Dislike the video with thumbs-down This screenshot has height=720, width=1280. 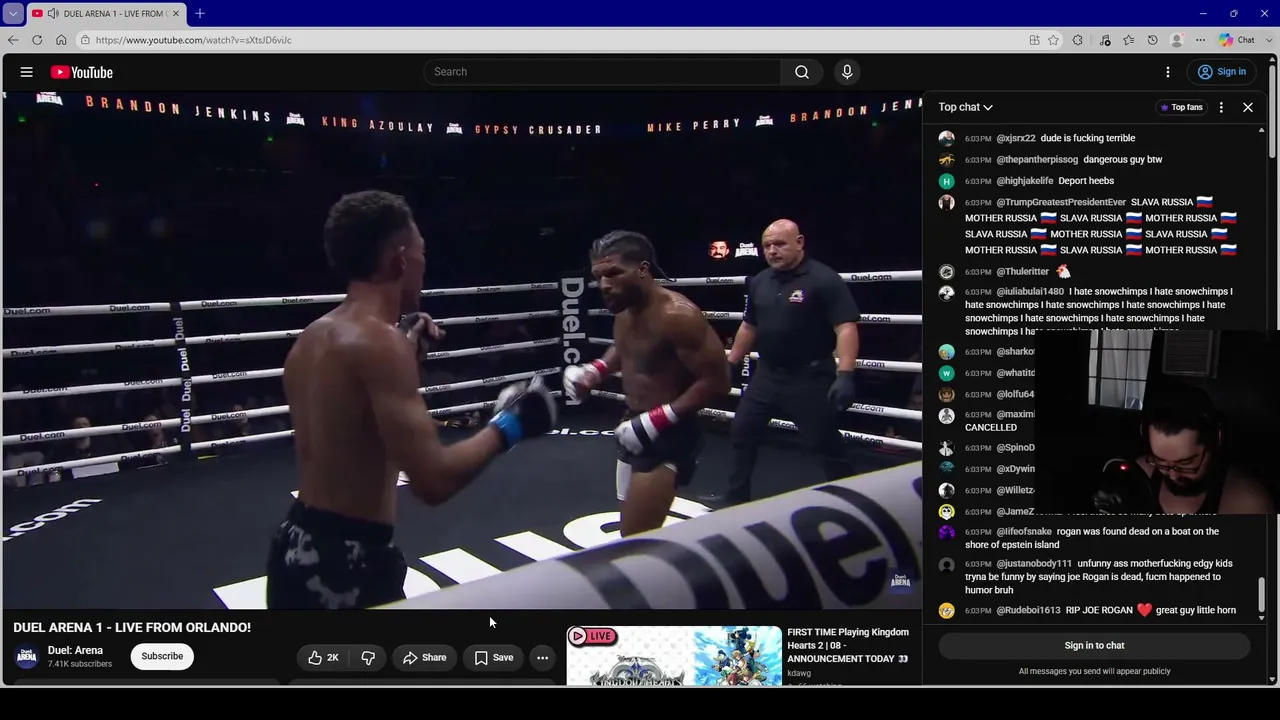coord(368,657)
